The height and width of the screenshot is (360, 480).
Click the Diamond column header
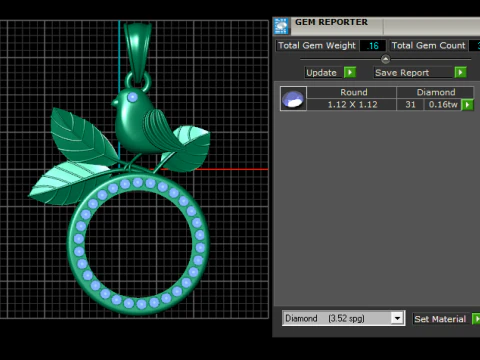point(435,92)
